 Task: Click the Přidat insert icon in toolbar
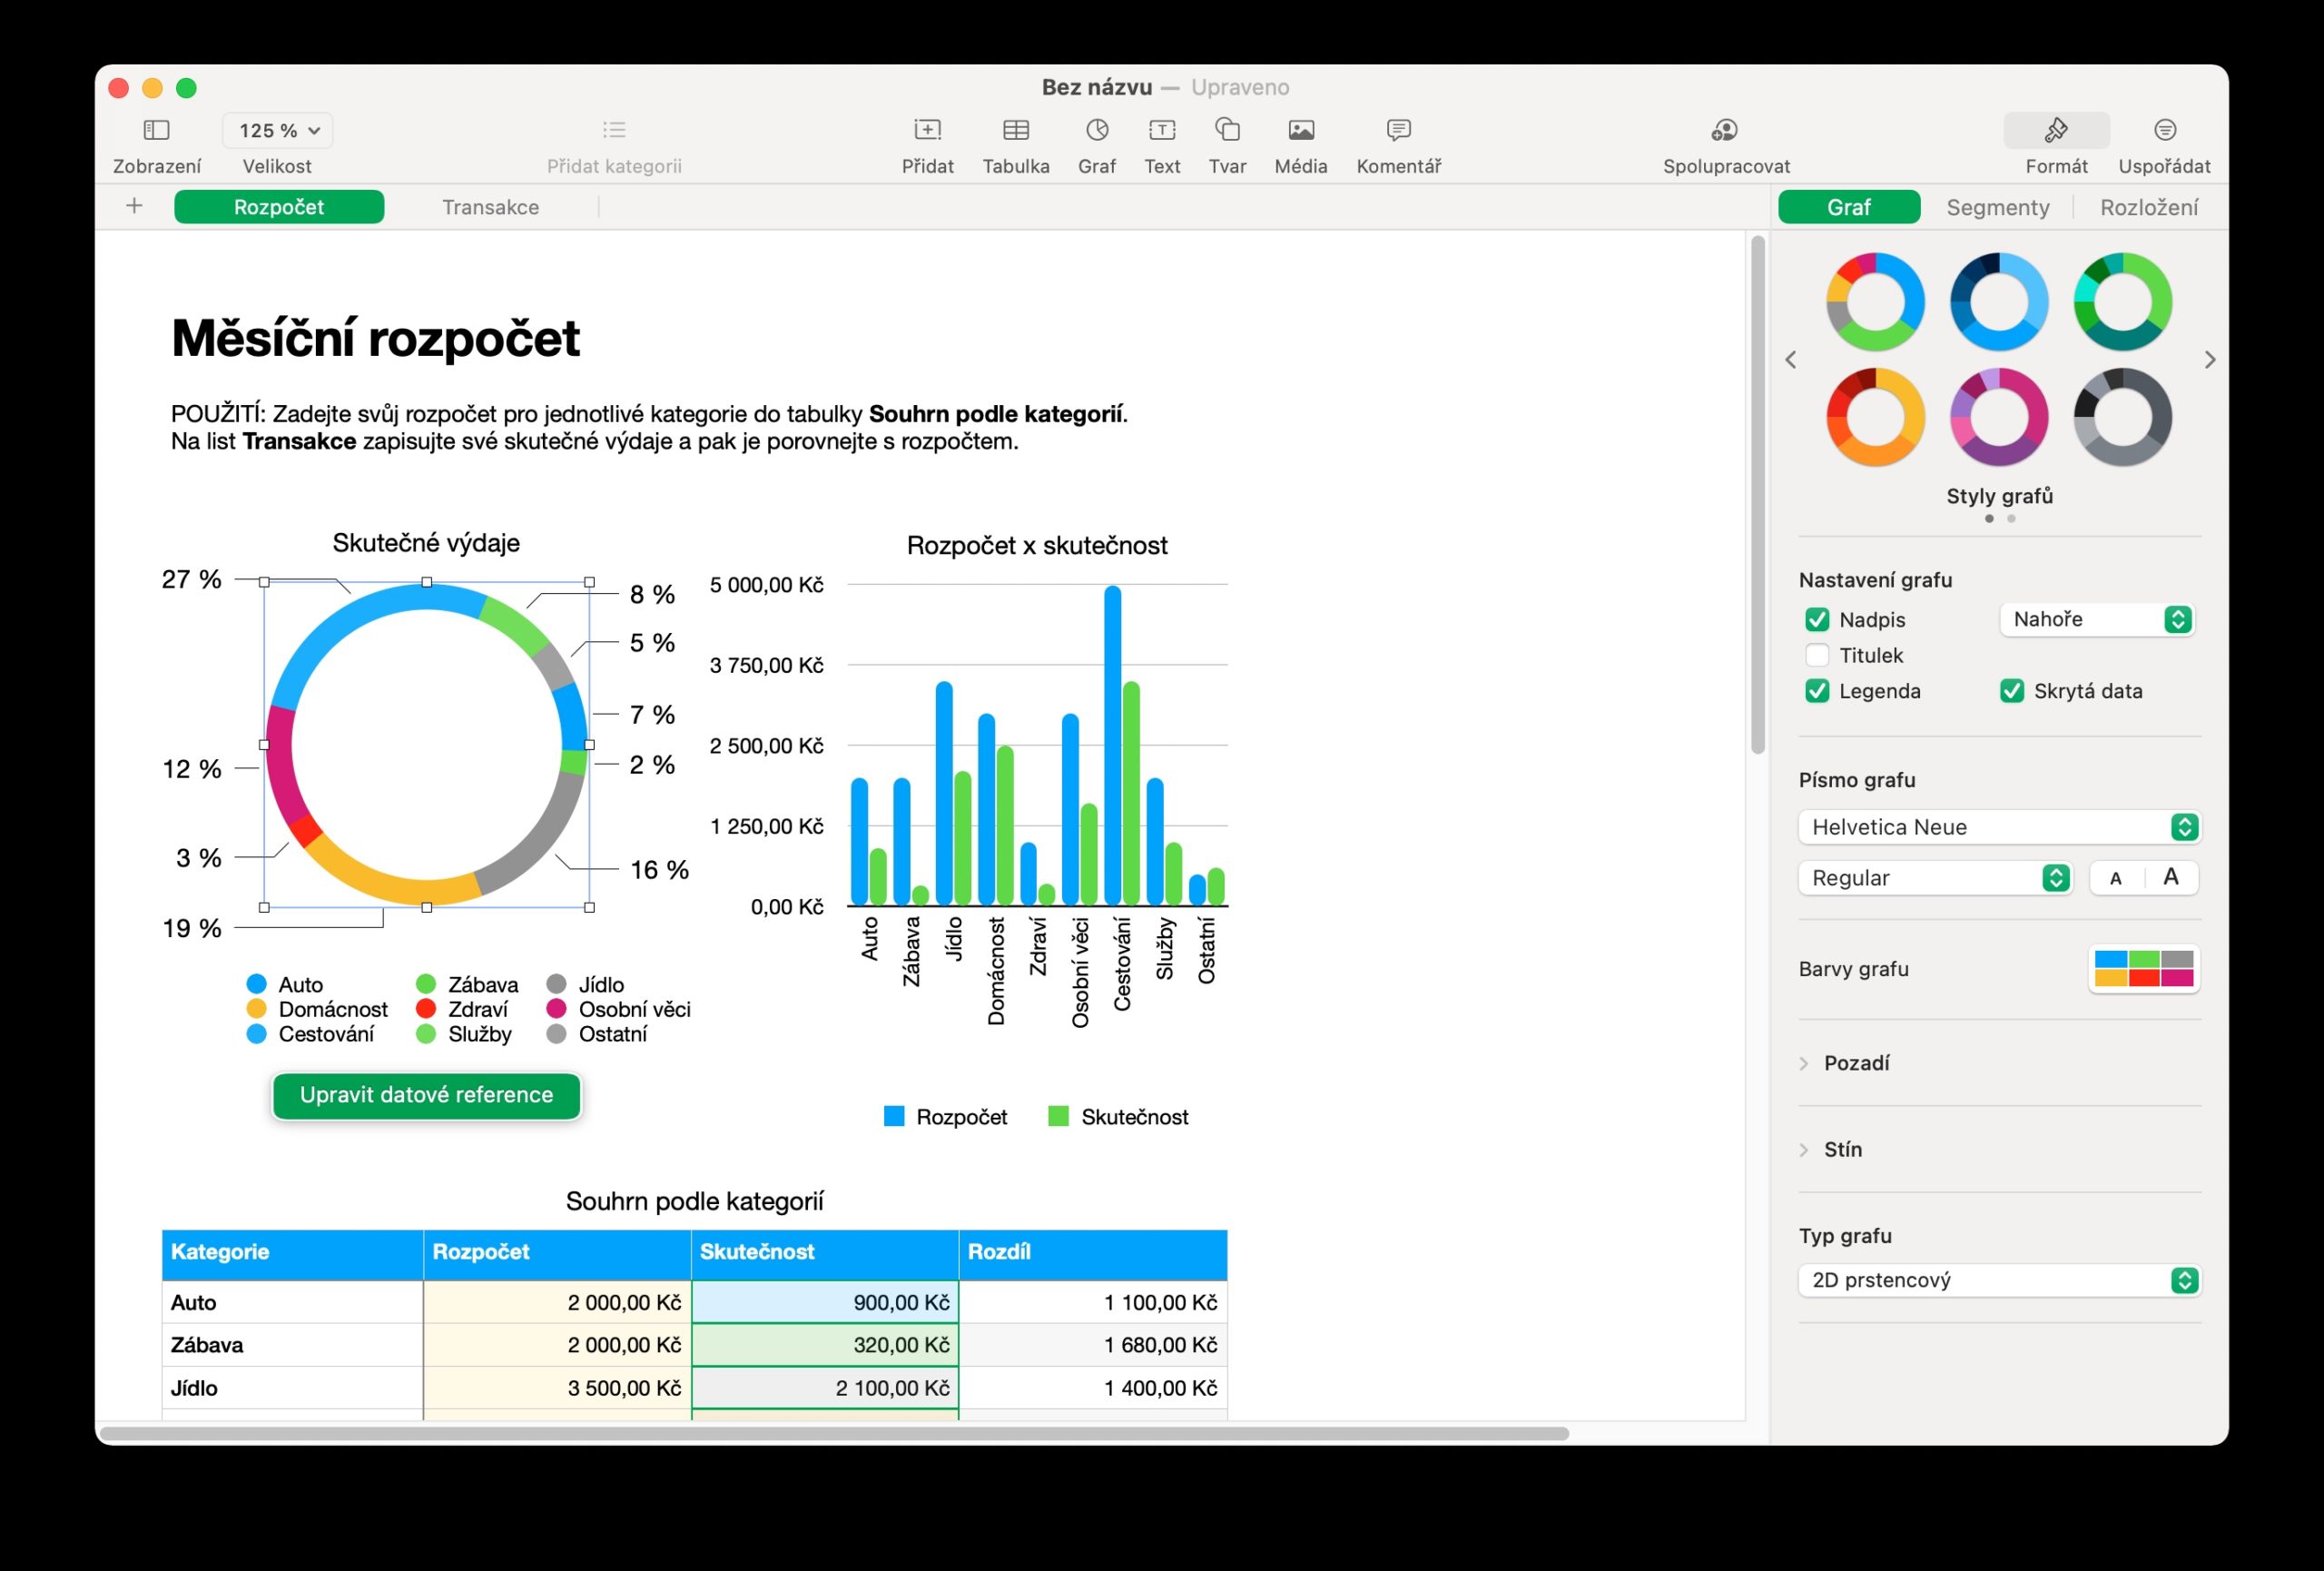coord(926,130)
